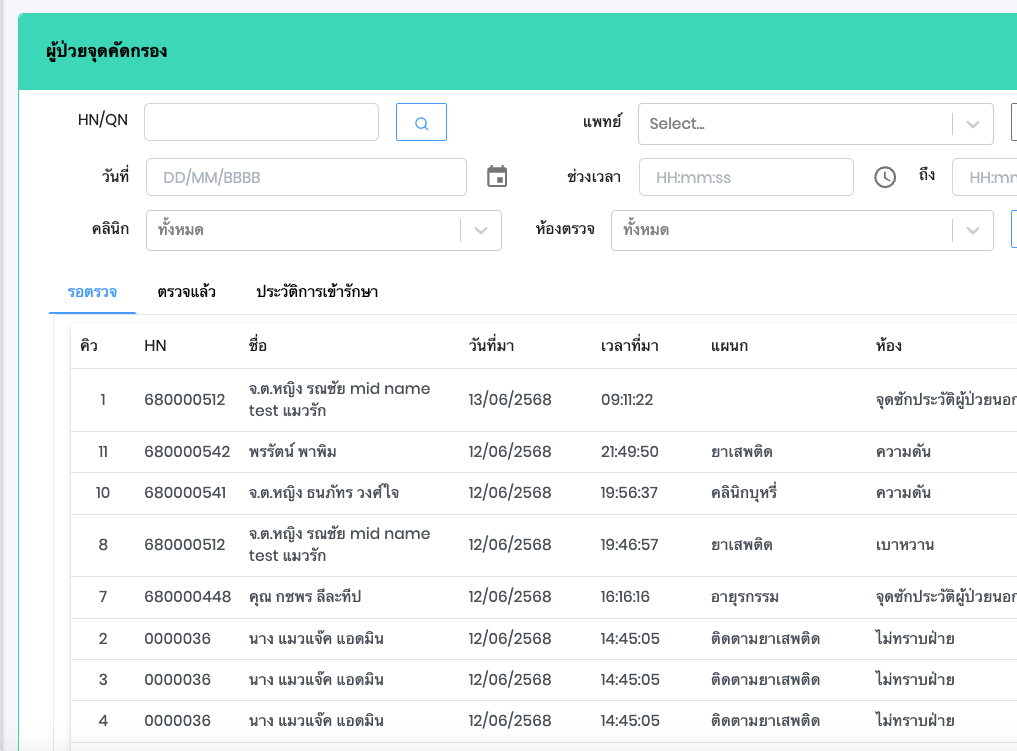Click the start time HH:mm:ss field
The image size is (1017, 751).
745,177
